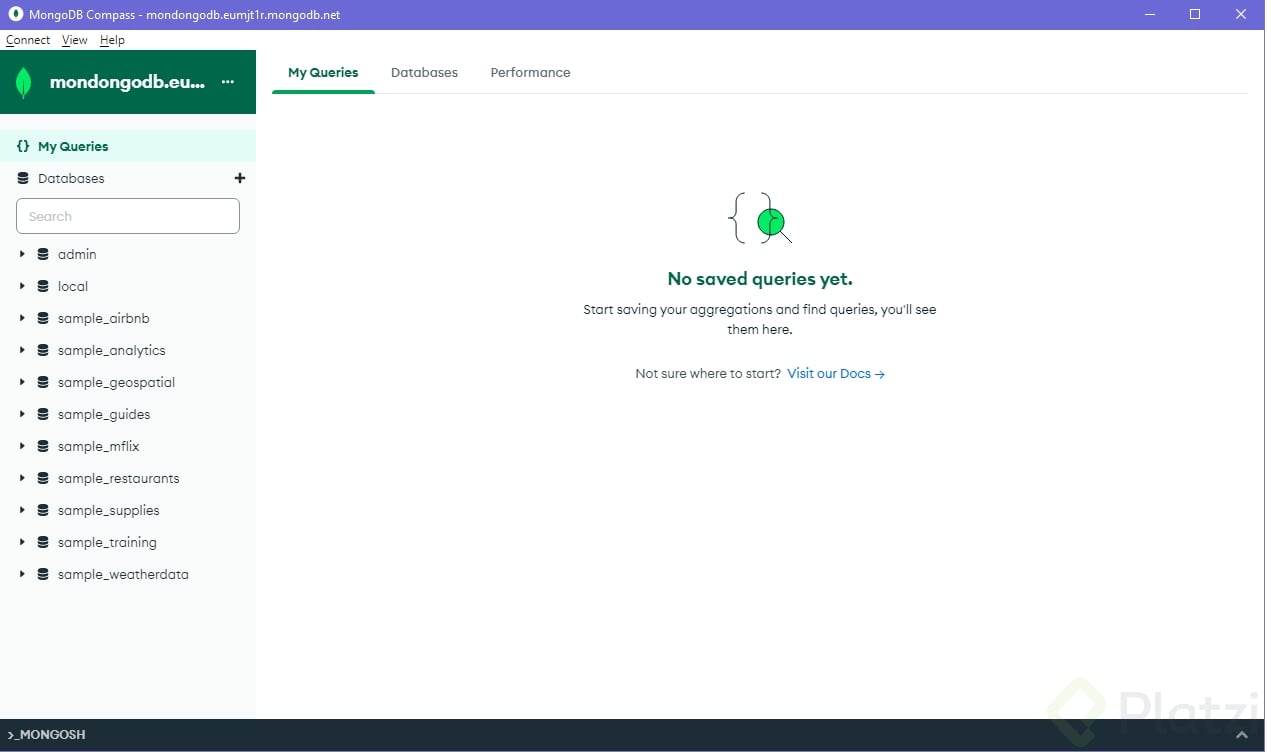The height and width of the screenshot is (755, 1271).
Task: Expand the sample_supplies database tree
Action: coord(22,510)
